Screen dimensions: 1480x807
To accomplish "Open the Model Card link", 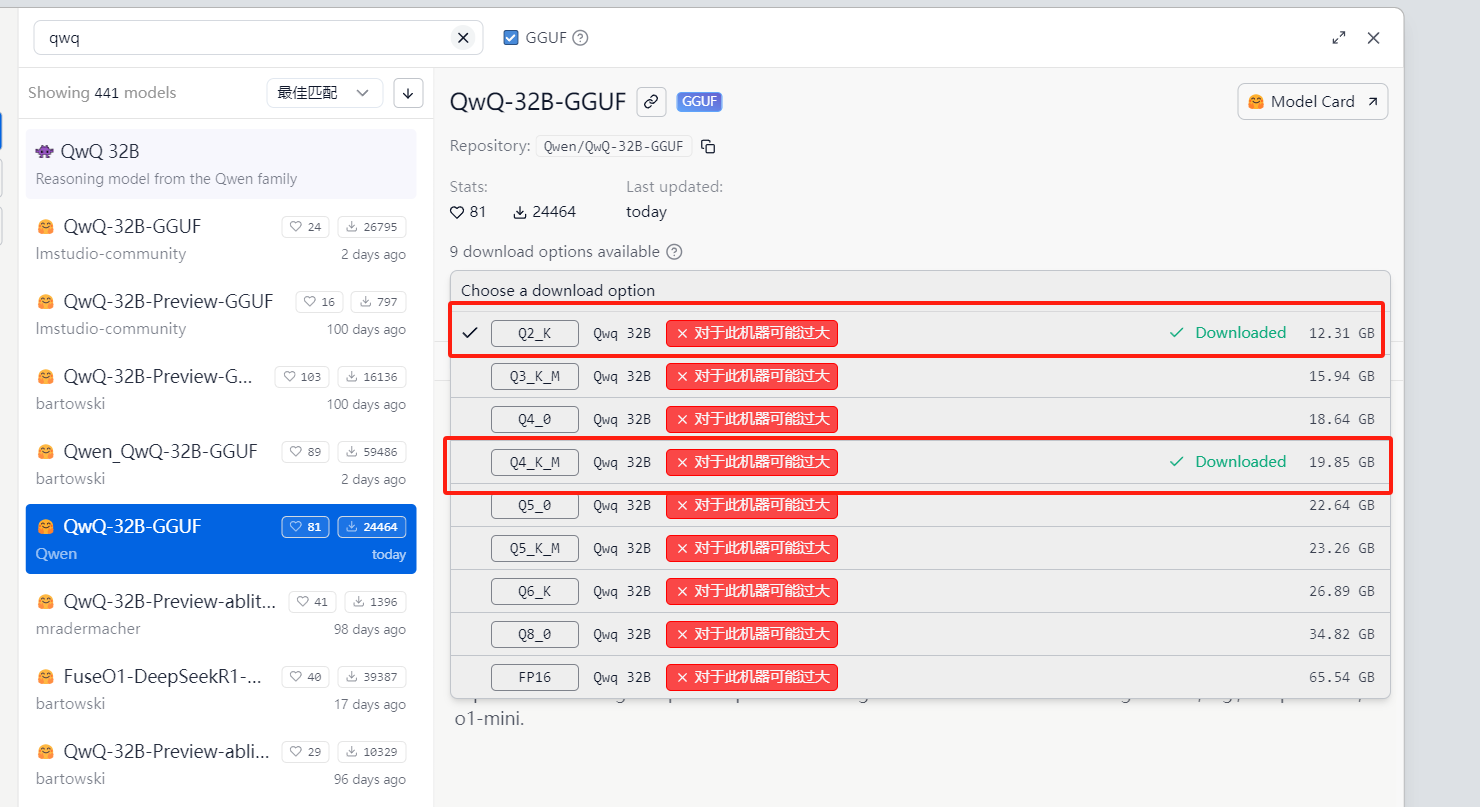I will coord(1312,101).
